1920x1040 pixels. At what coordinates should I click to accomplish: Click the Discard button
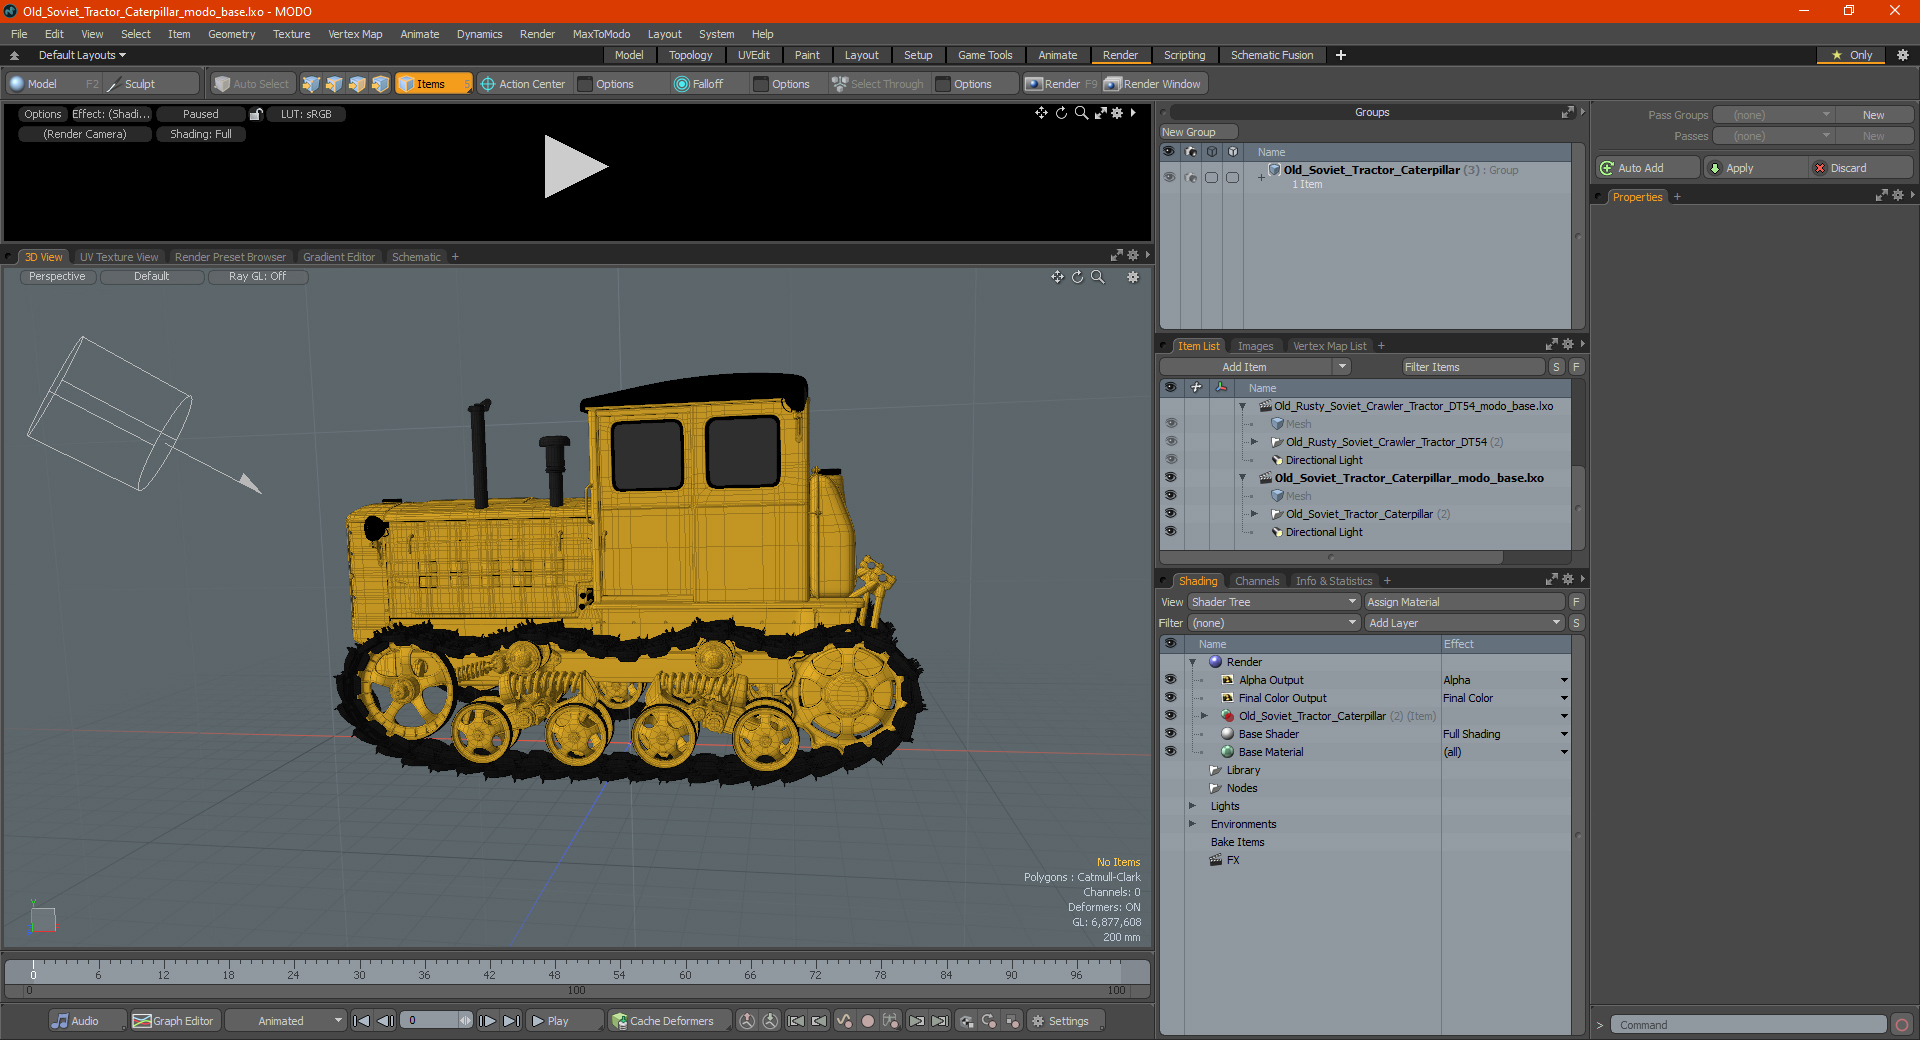coord(1861,168)
